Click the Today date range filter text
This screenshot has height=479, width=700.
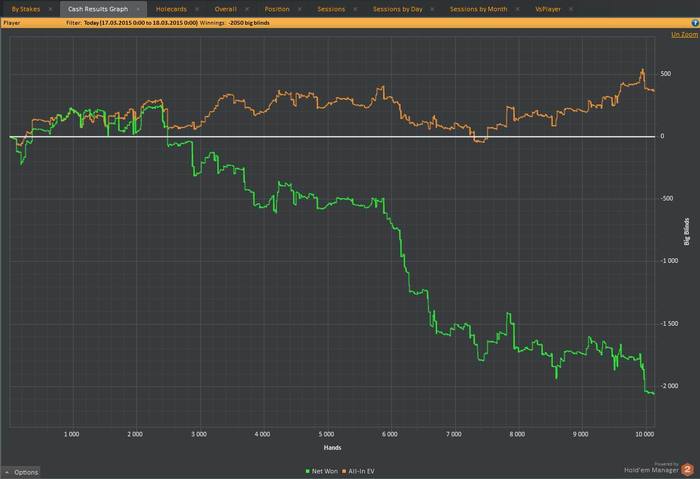pyautogui.click(x=141, y=23)
